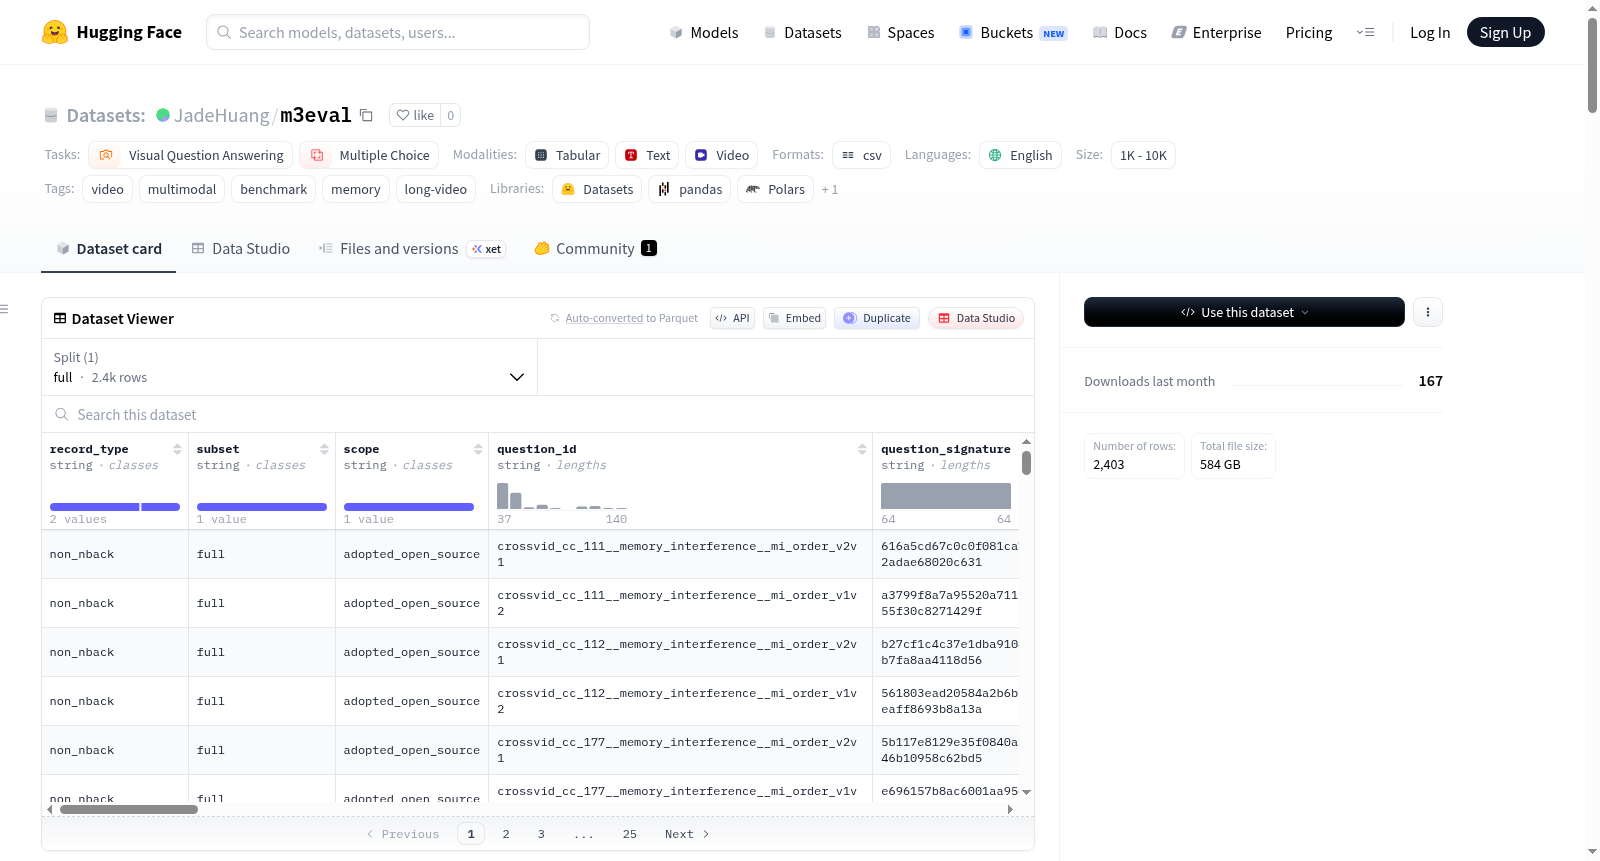Image resolution: width=1600 pixels, height=861 pixels.
Task: Open the JadeHuang user profile link
Action: click(x=222, y=115)
